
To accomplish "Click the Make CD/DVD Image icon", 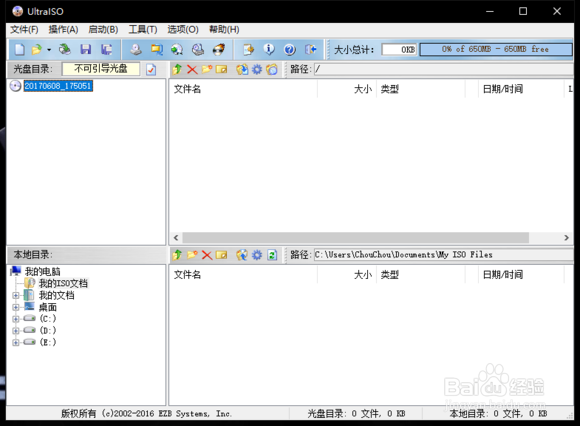I will (x=136, y=49).
